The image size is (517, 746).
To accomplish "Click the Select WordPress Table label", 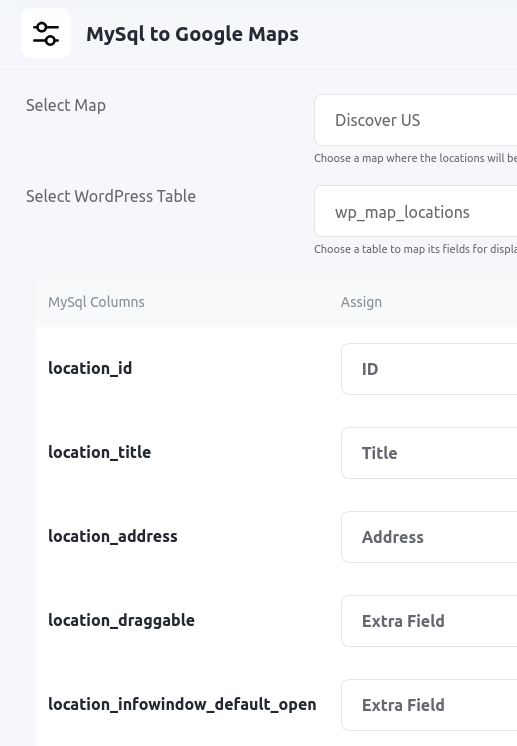I will (111, 196).
